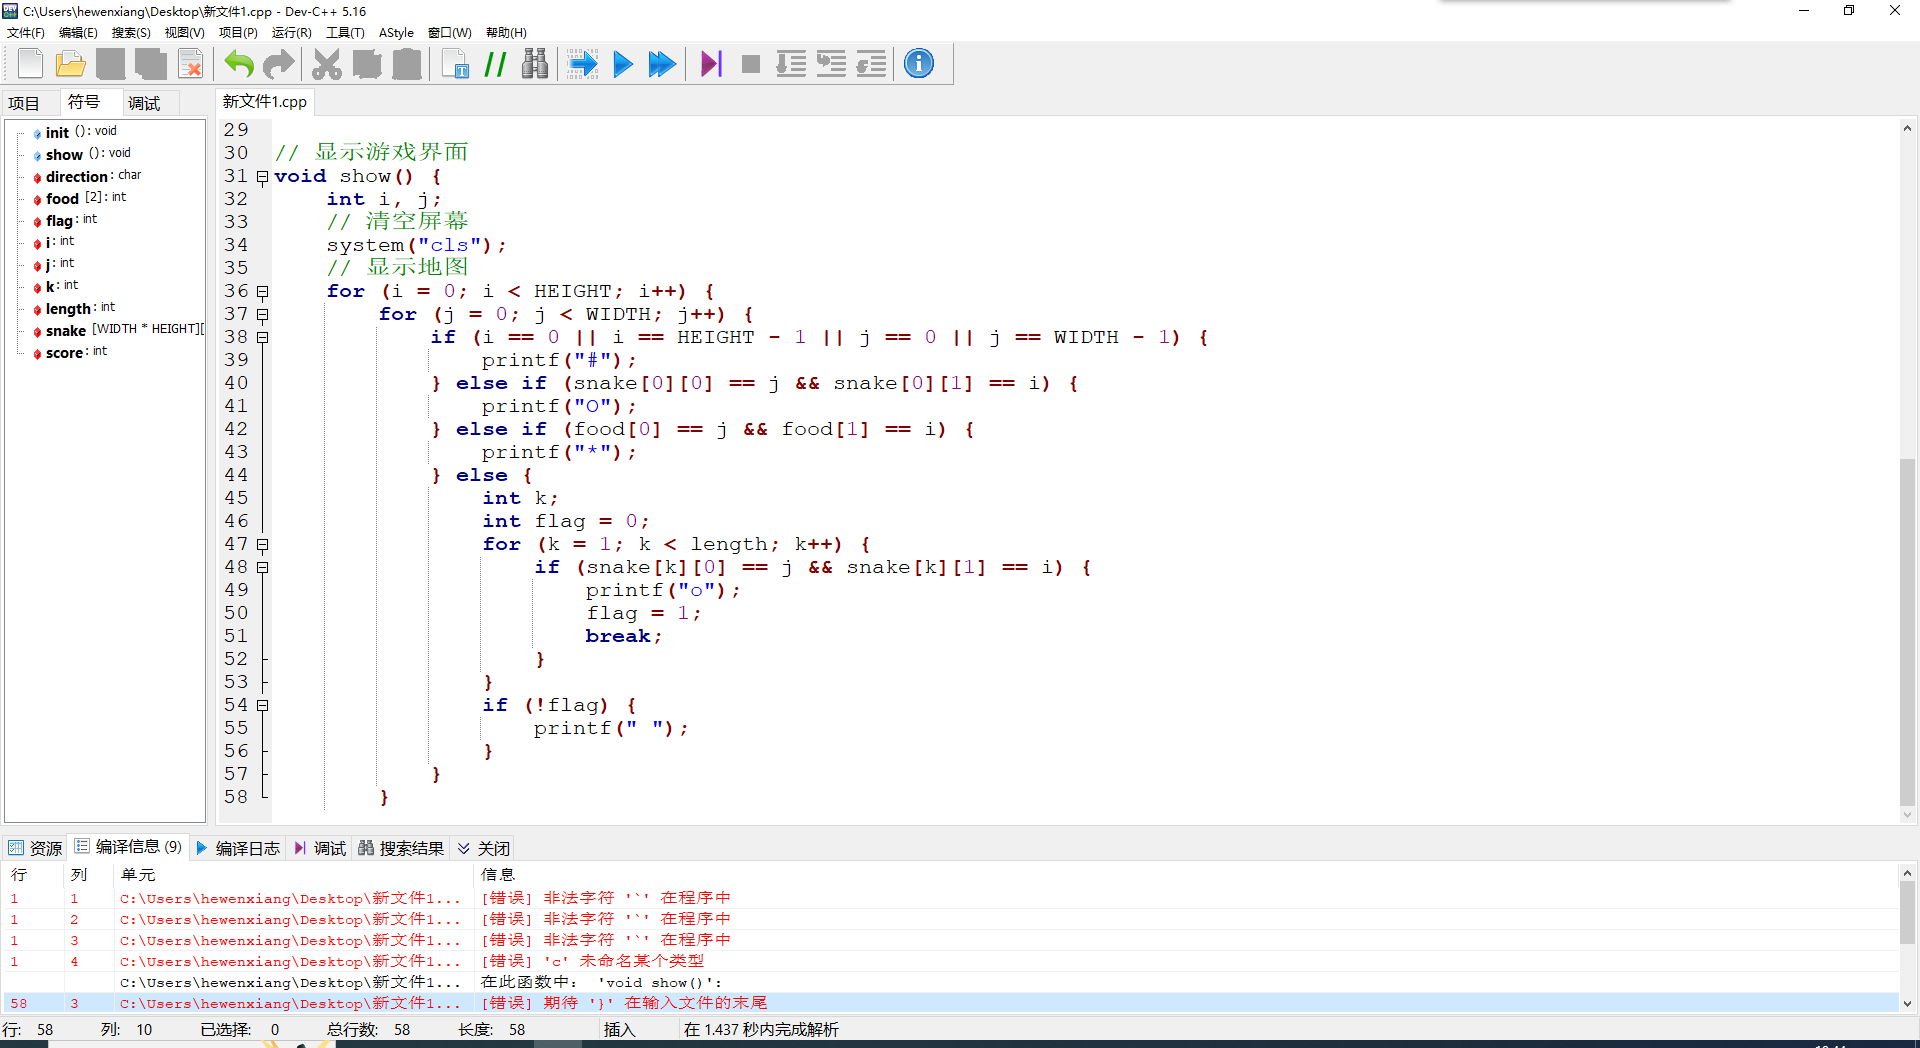
Task: Click the gray square Stop icon
Action: 751,64
